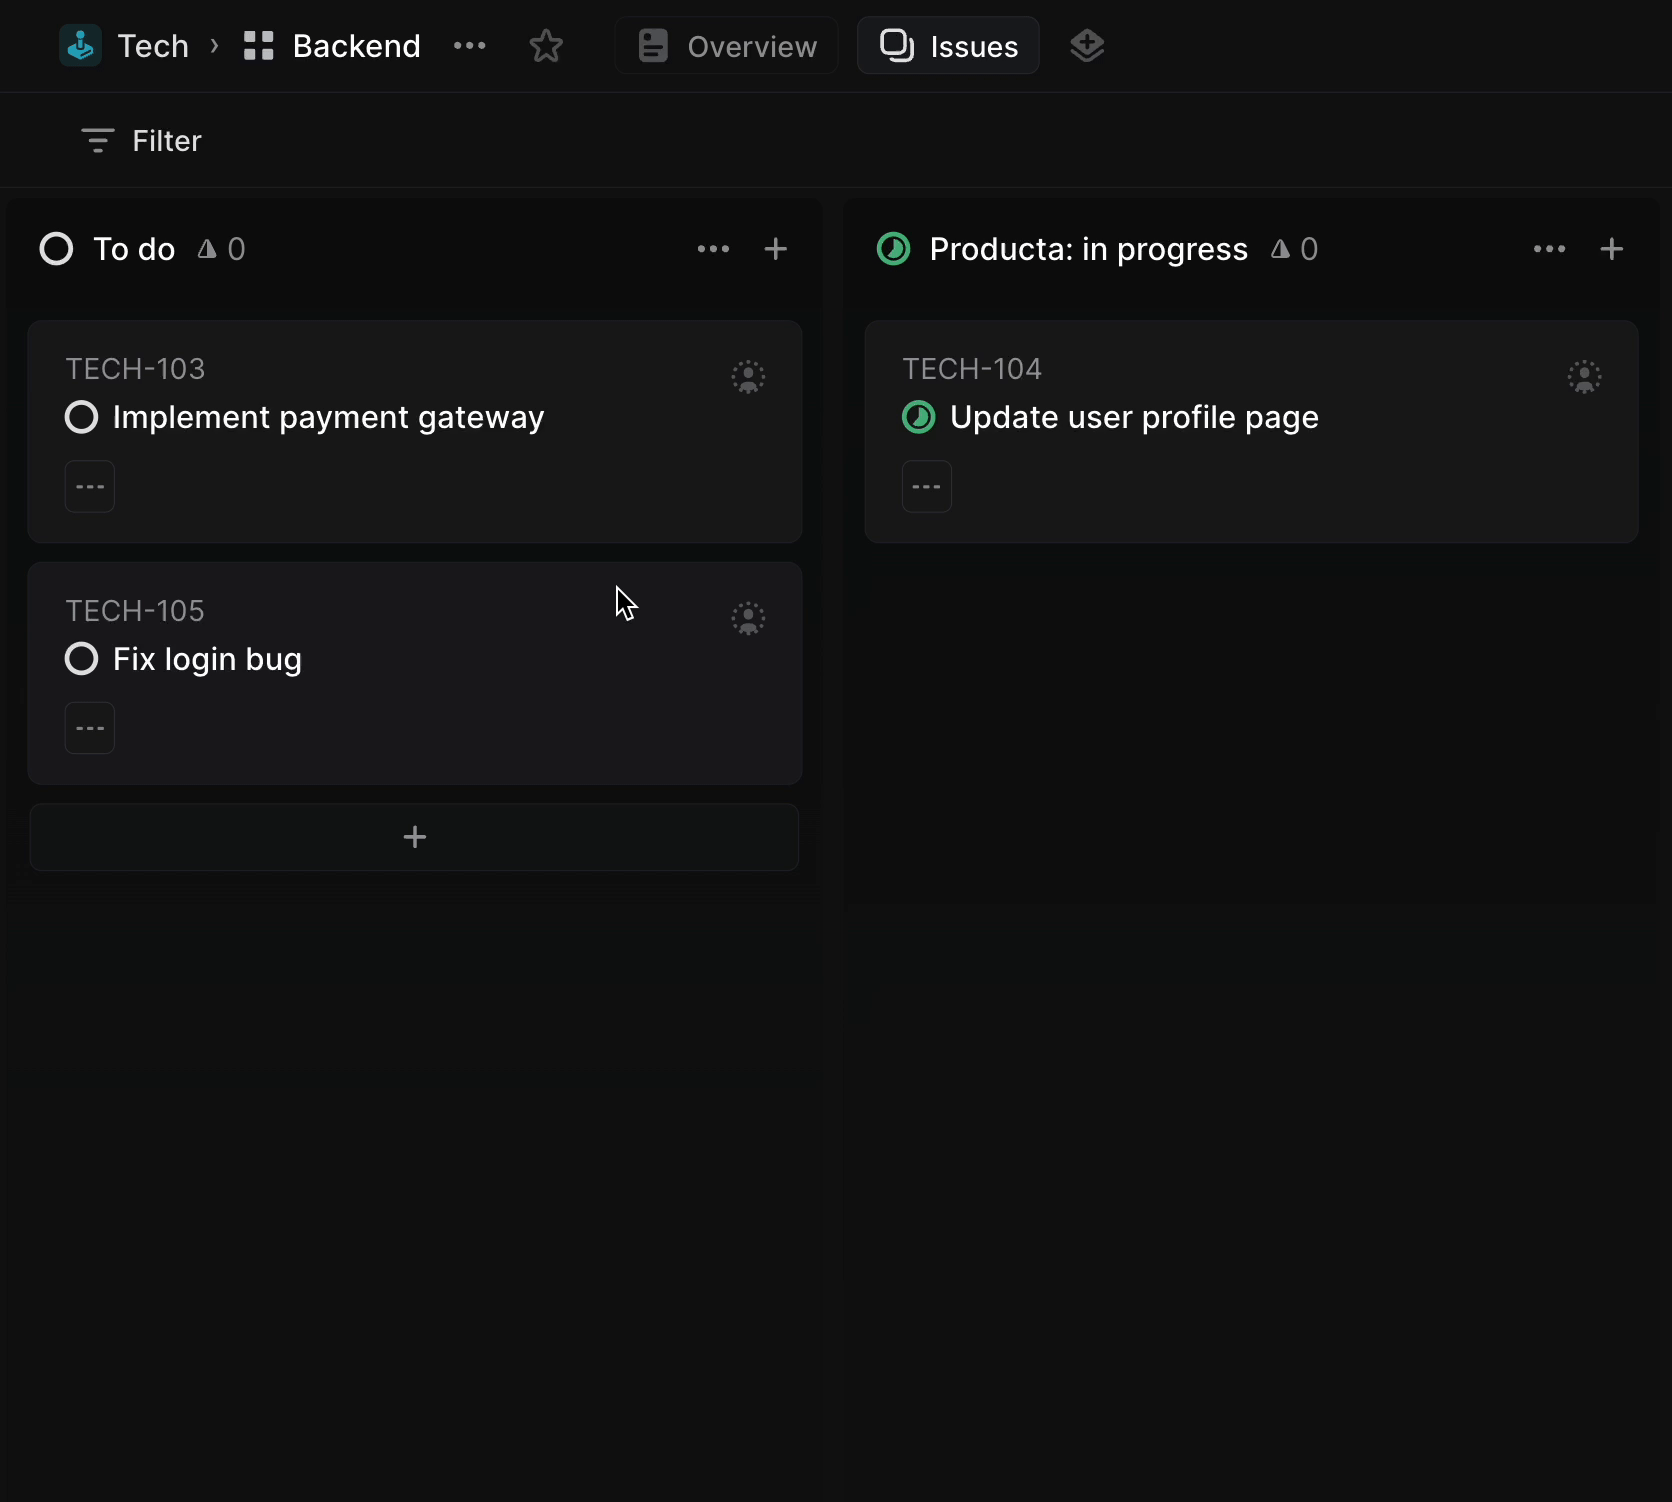The width and height of the screenshot is (1672, 1502).
Task: Switch to the Overview tab
Action: point(727,46)
